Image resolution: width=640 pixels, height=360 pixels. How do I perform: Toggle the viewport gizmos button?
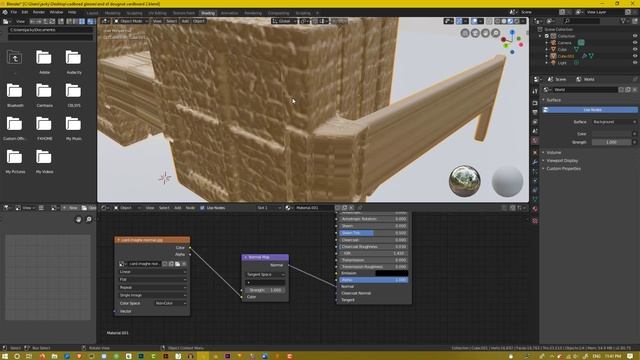click(x=459, y=21)
